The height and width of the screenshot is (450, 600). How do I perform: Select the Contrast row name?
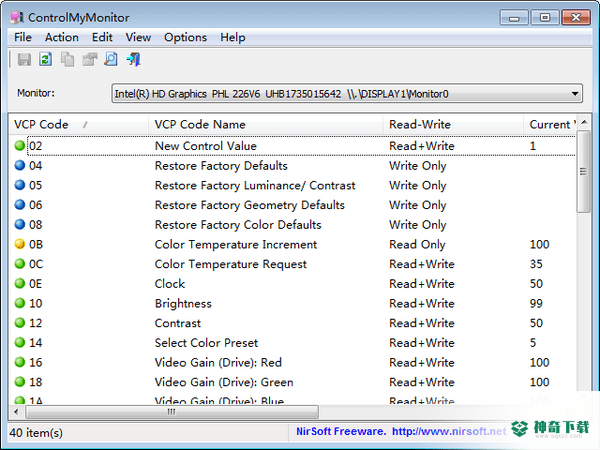(x=178, y=323)
